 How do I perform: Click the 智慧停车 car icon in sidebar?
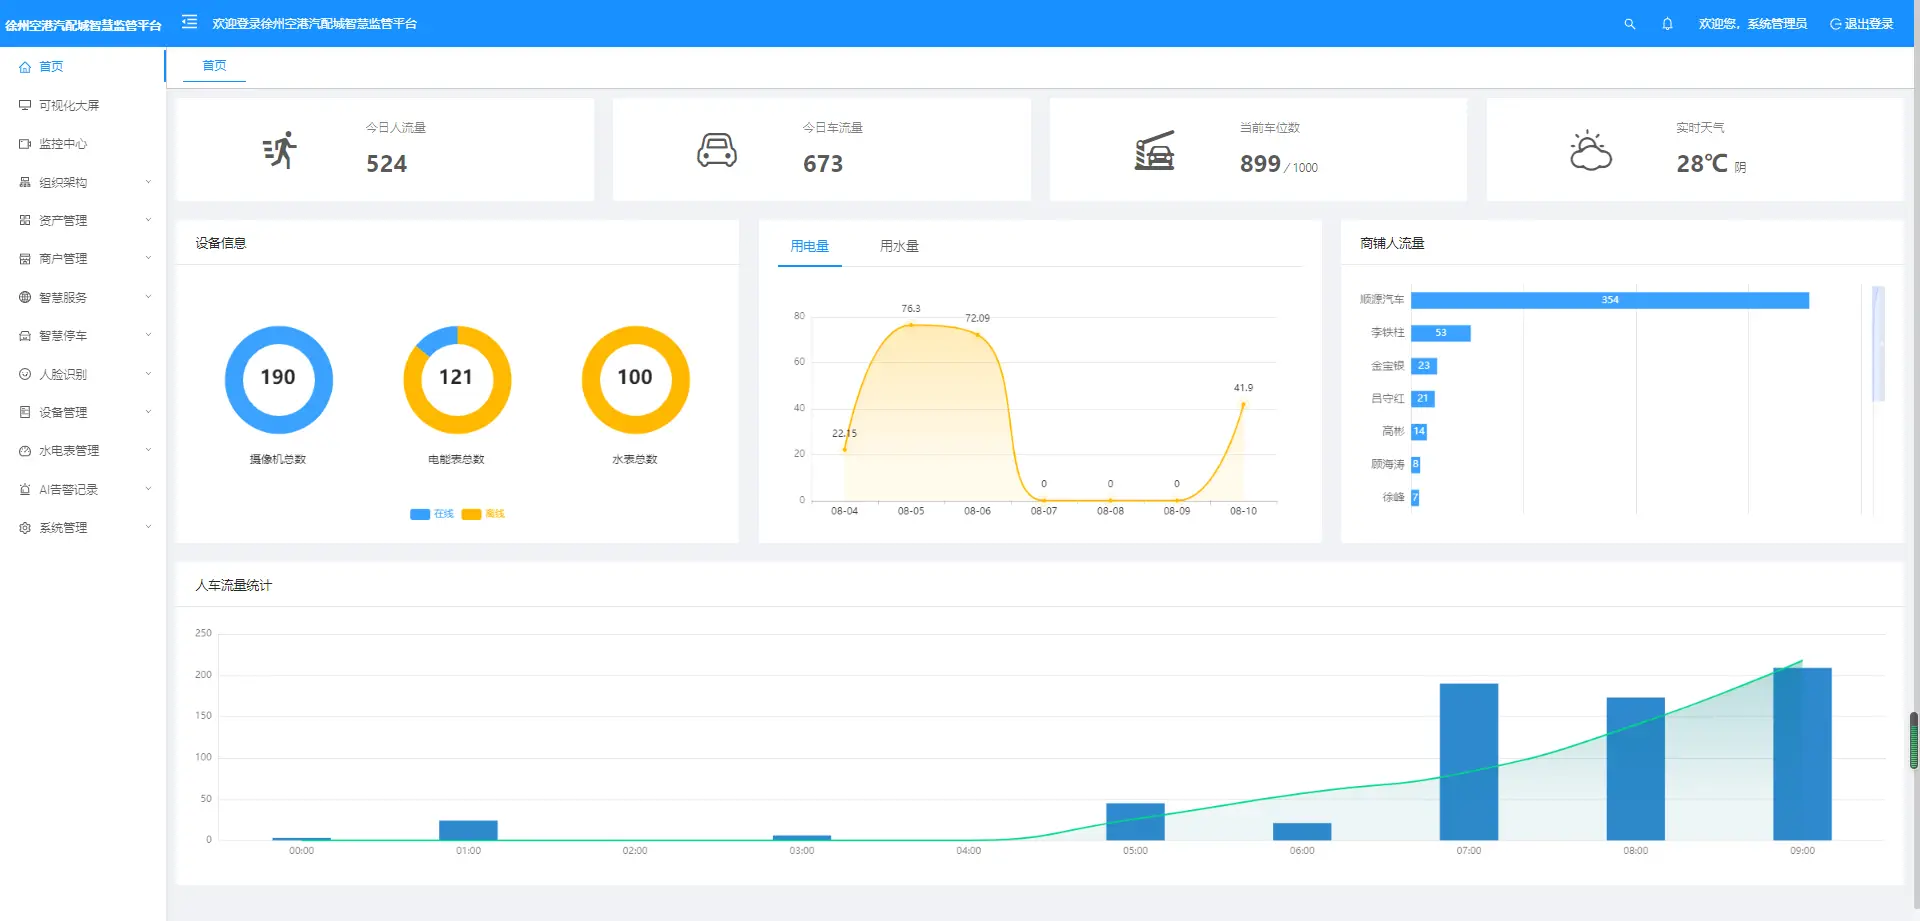[25, 336]
